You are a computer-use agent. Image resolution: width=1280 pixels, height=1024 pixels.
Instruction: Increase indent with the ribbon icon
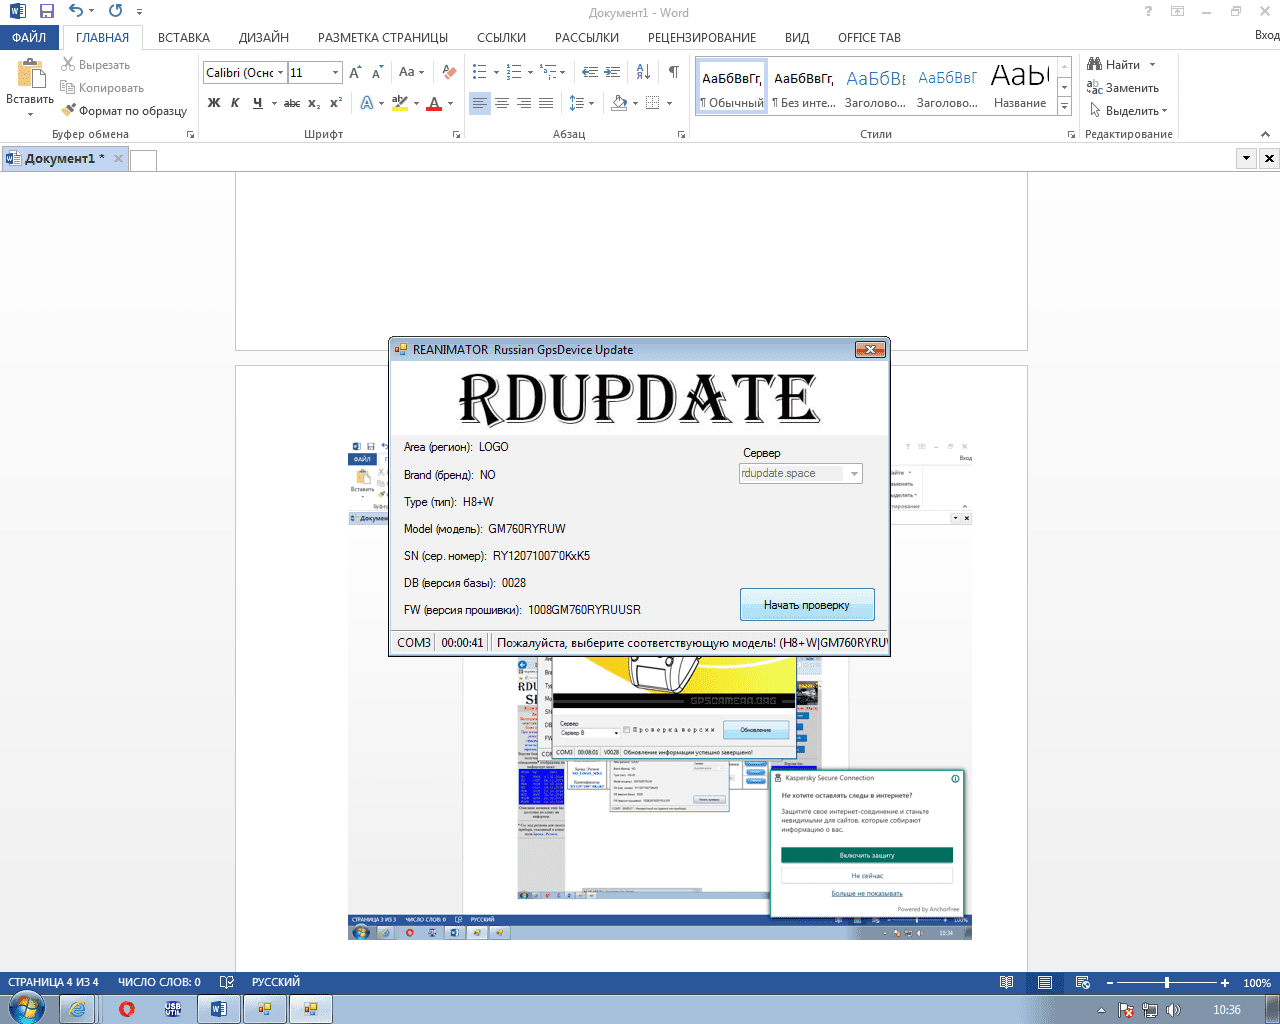coord(612,72)
